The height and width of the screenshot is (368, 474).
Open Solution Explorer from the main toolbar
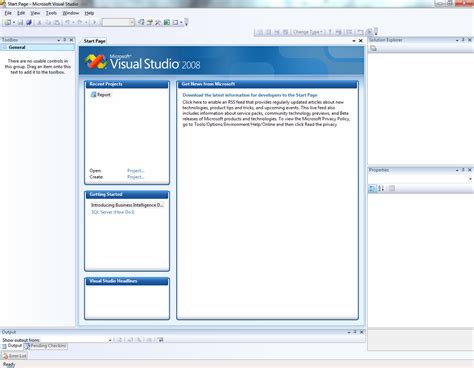pos(141,22)
